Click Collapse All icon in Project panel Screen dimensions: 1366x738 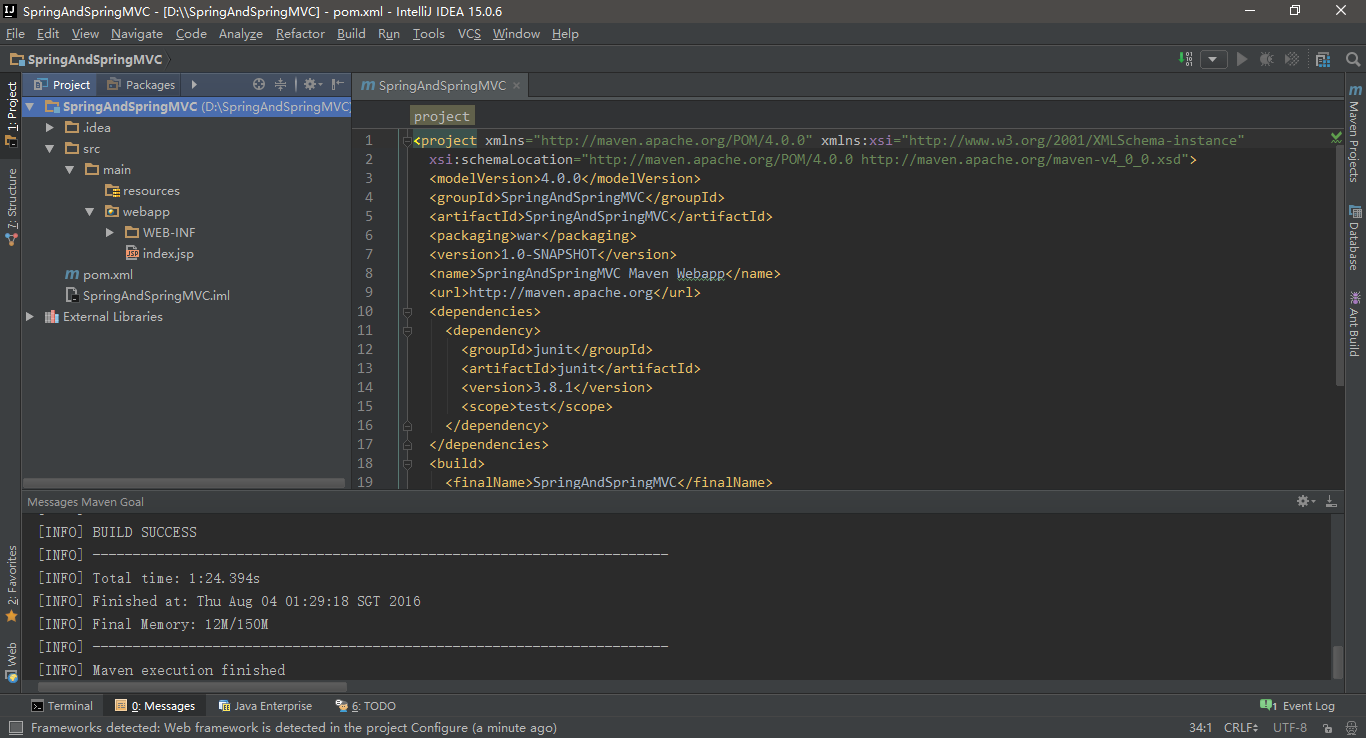tap(281, 85)
